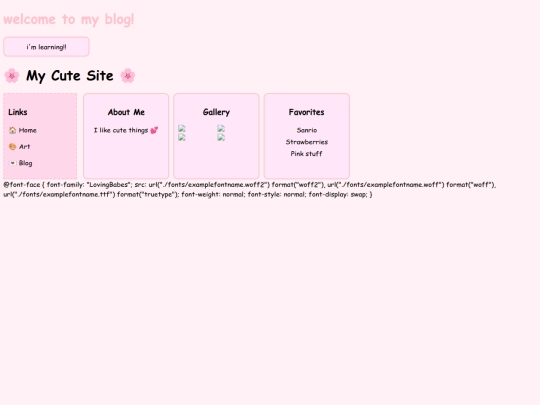Click "Sanrio" in Favorites
The width and height of the screenshot is (540, 405).
pos(307,130)
